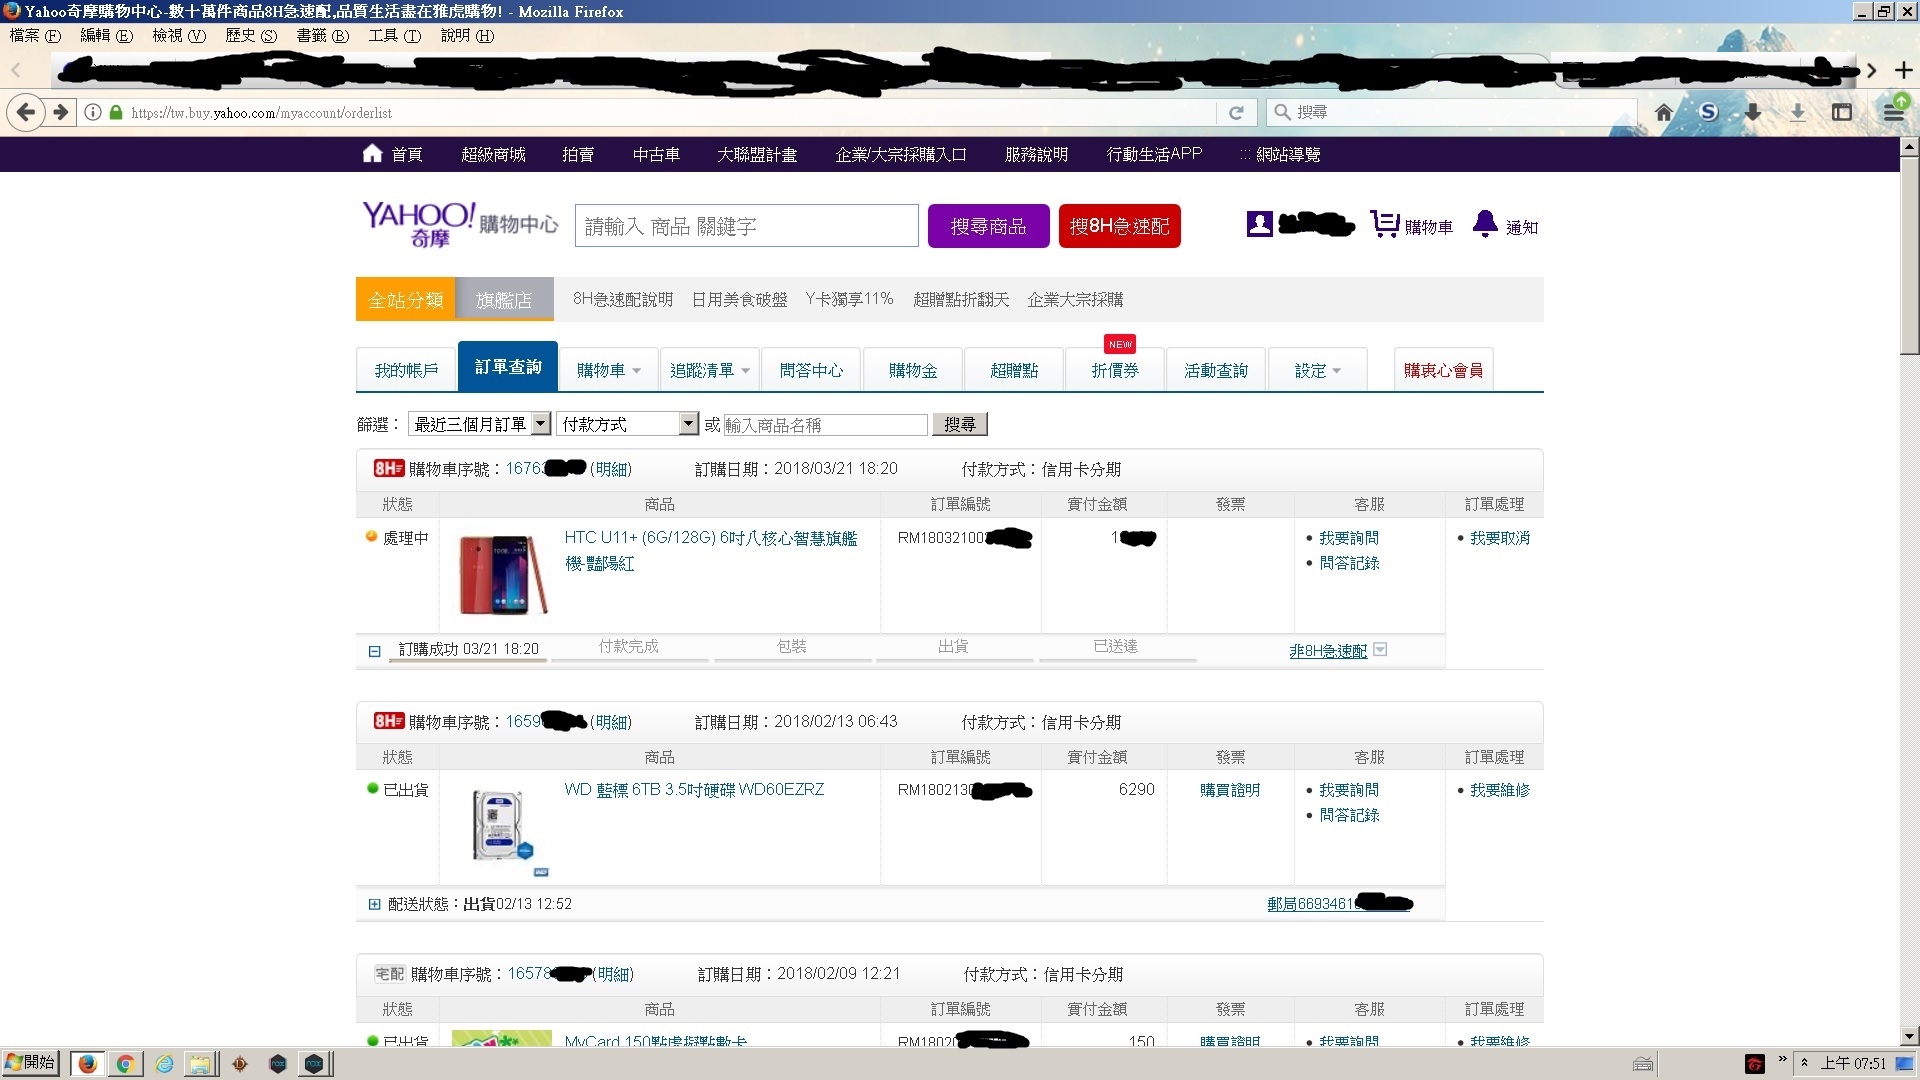Select the 購物金 tab
This screenshot has height=1080, width=1920.
(x=913, y=370)
